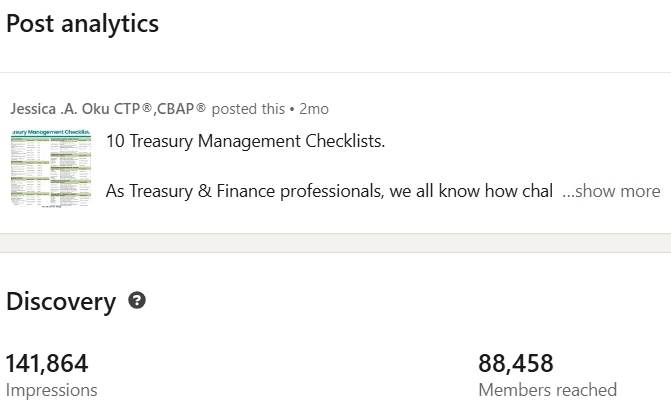This screenshot has height=402, width=671.
Task: Click the Post analytics heading
Action: tap(82, 24)
